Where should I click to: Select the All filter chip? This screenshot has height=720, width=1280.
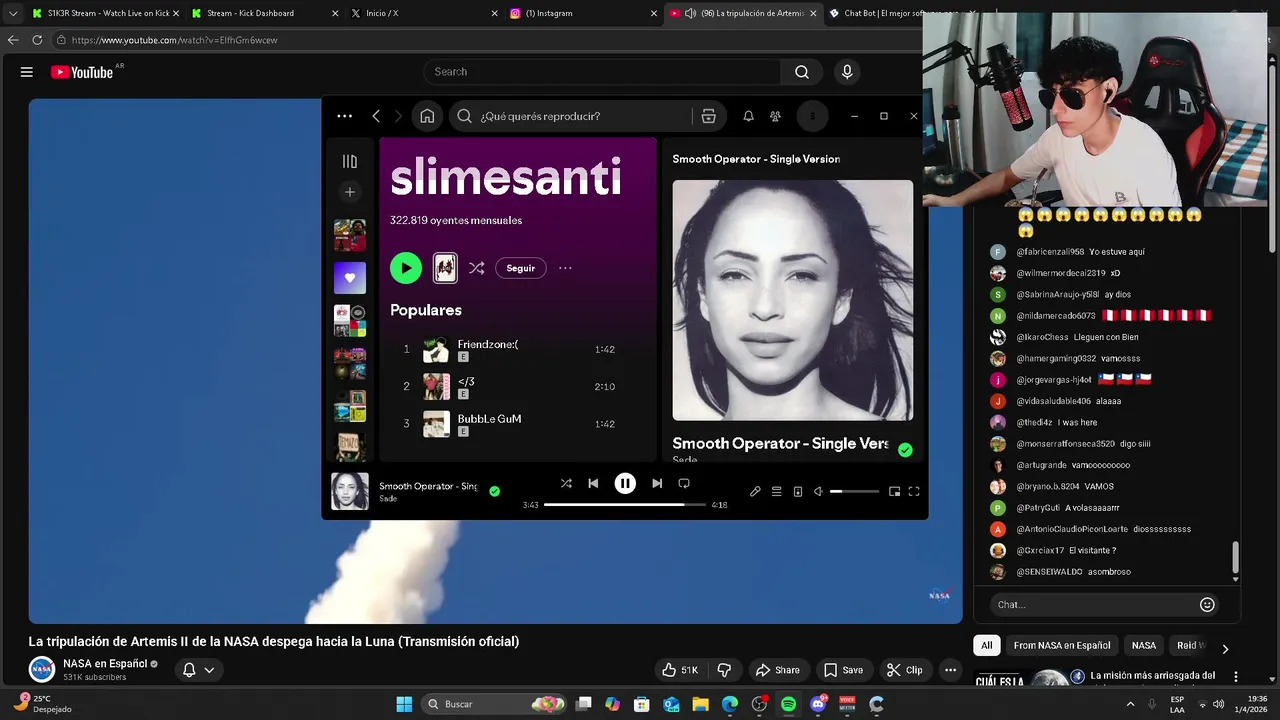tap(987, 645)
